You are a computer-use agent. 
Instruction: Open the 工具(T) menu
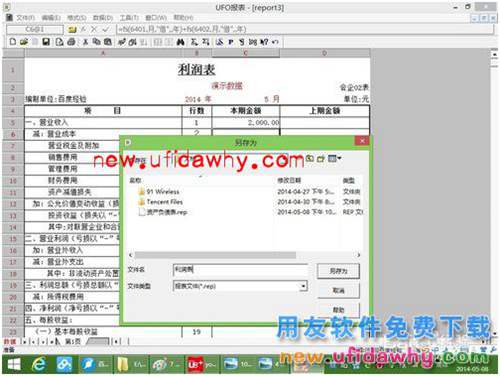coord(129,17)
